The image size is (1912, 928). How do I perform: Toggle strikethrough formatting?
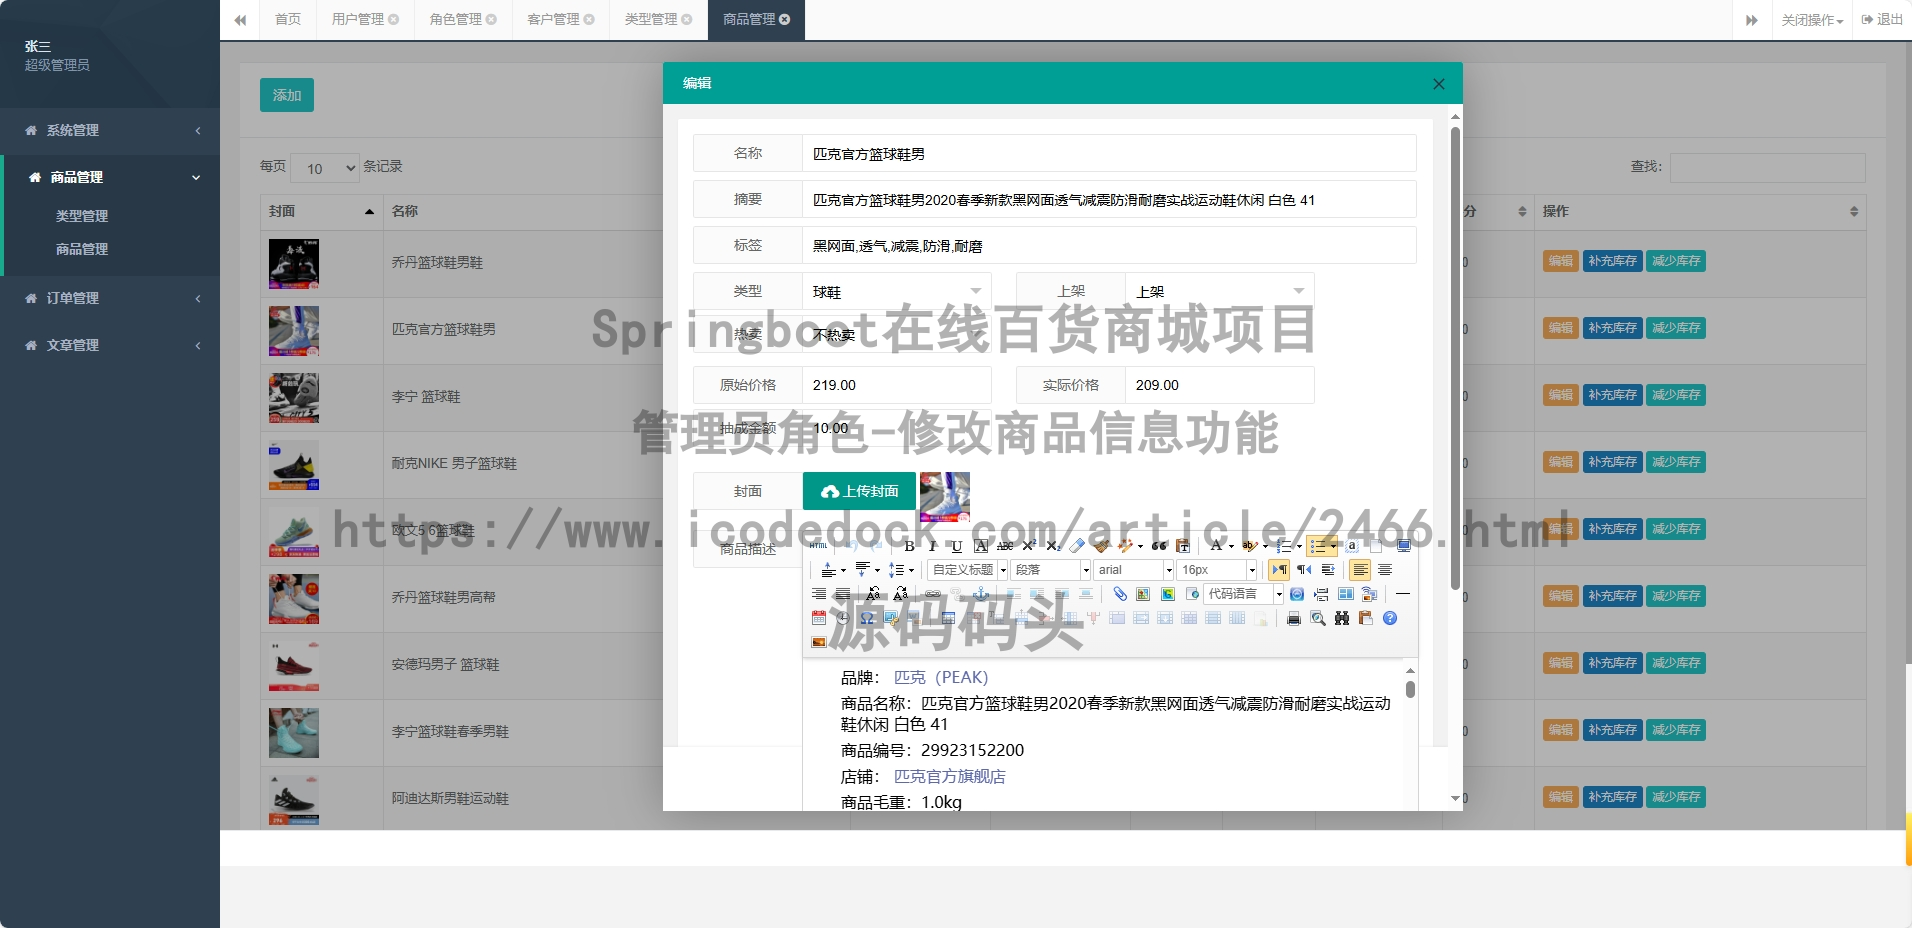tap(1005, 546)
